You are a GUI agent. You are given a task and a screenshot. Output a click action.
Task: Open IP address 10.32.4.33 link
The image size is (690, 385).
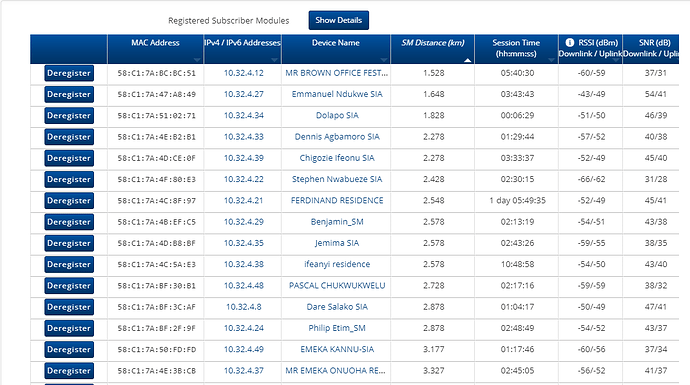pos(243,137)
